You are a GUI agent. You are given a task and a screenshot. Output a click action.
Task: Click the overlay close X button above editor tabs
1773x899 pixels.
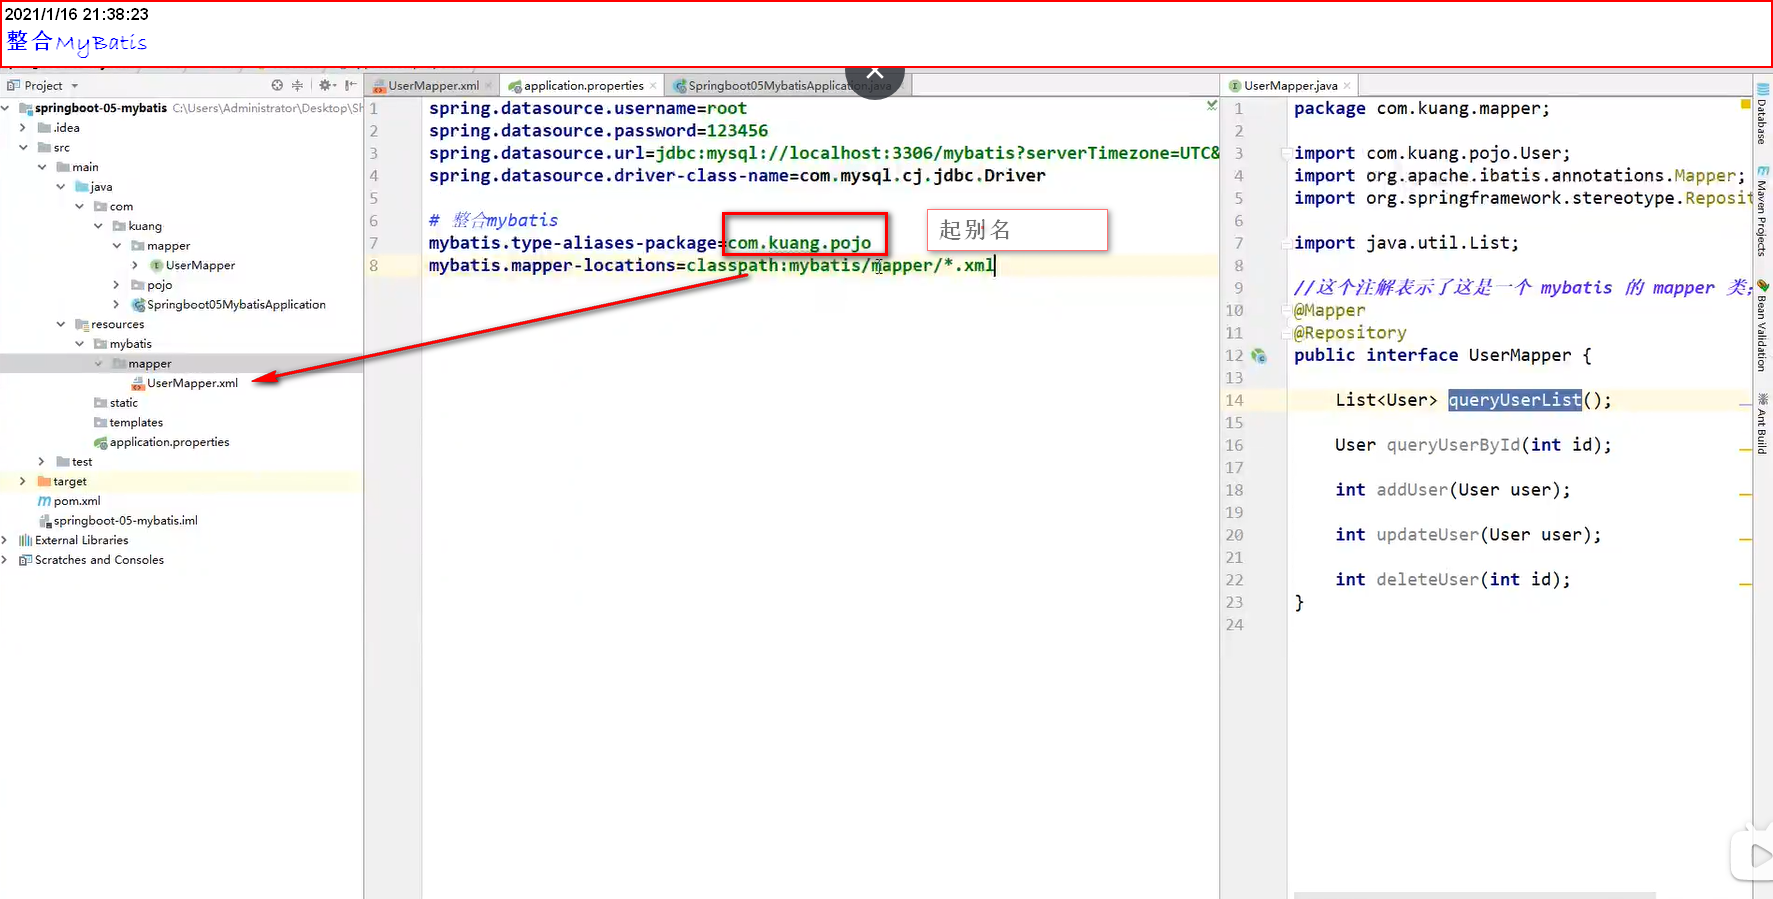875,75
